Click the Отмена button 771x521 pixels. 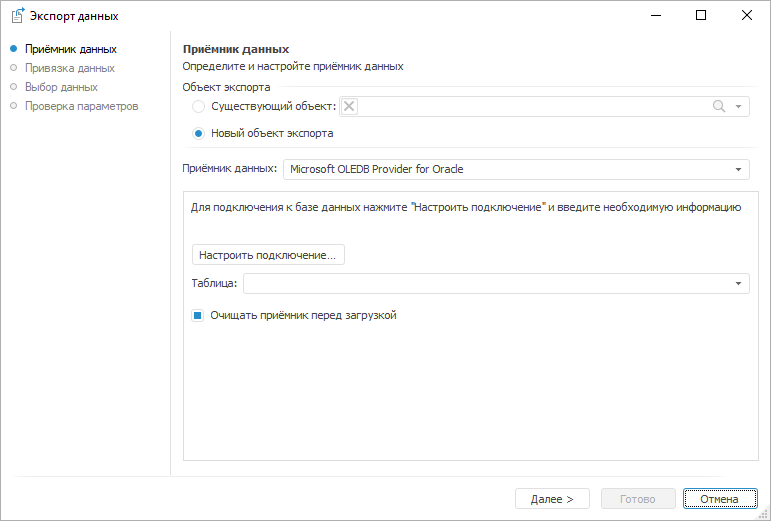coord(719,499)
